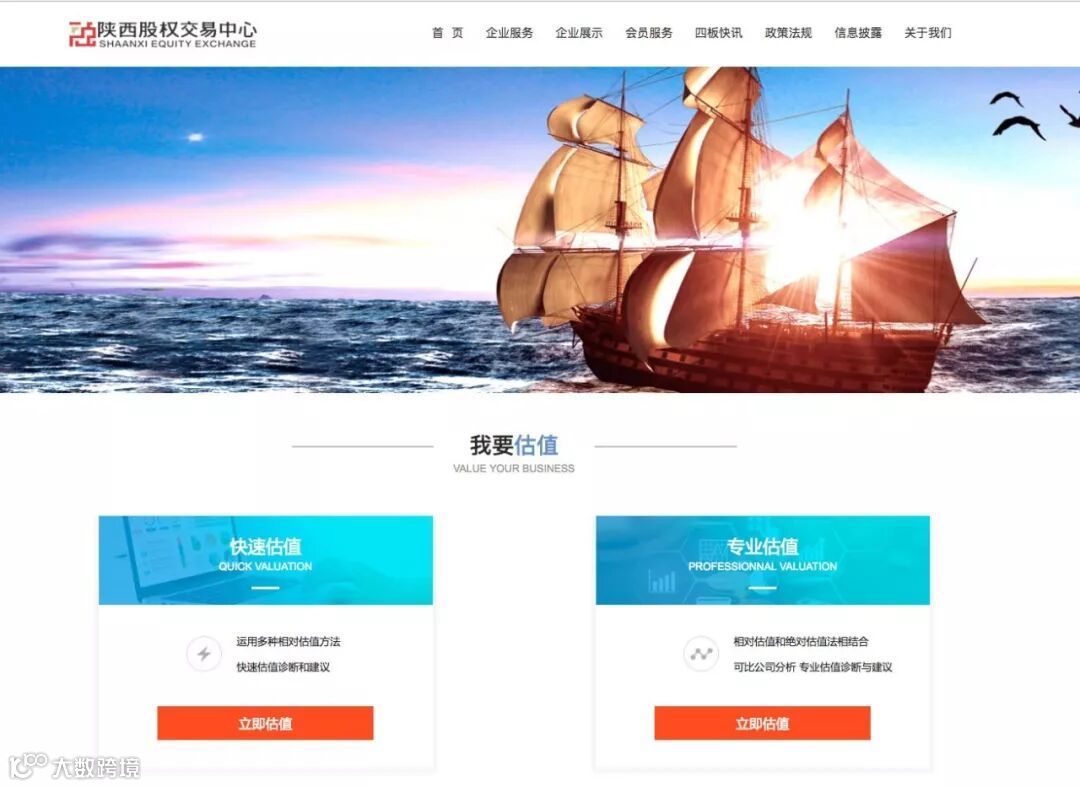Click the line chart professional valuation icon
The image size is (1080, 787).
[x=701, y=653]
